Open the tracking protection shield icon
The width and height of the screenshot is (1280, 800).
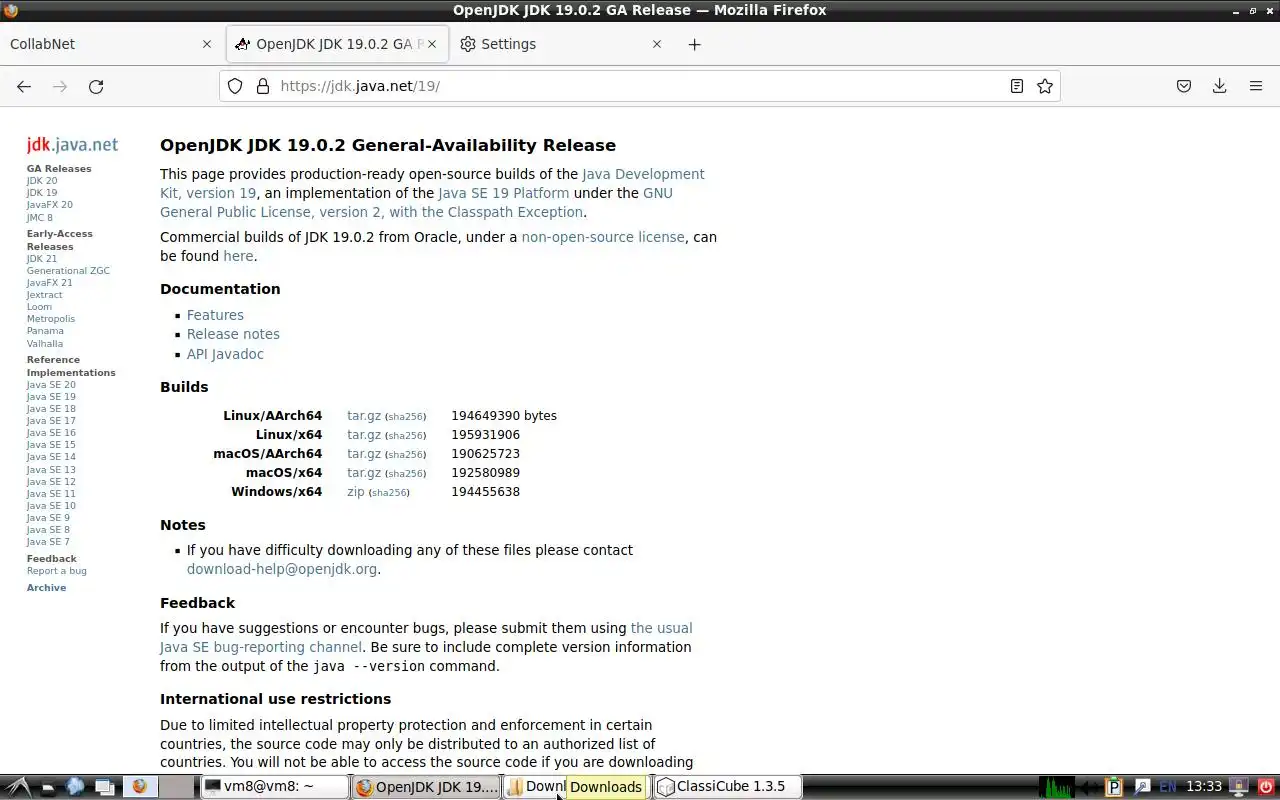[x=235, y=86]
